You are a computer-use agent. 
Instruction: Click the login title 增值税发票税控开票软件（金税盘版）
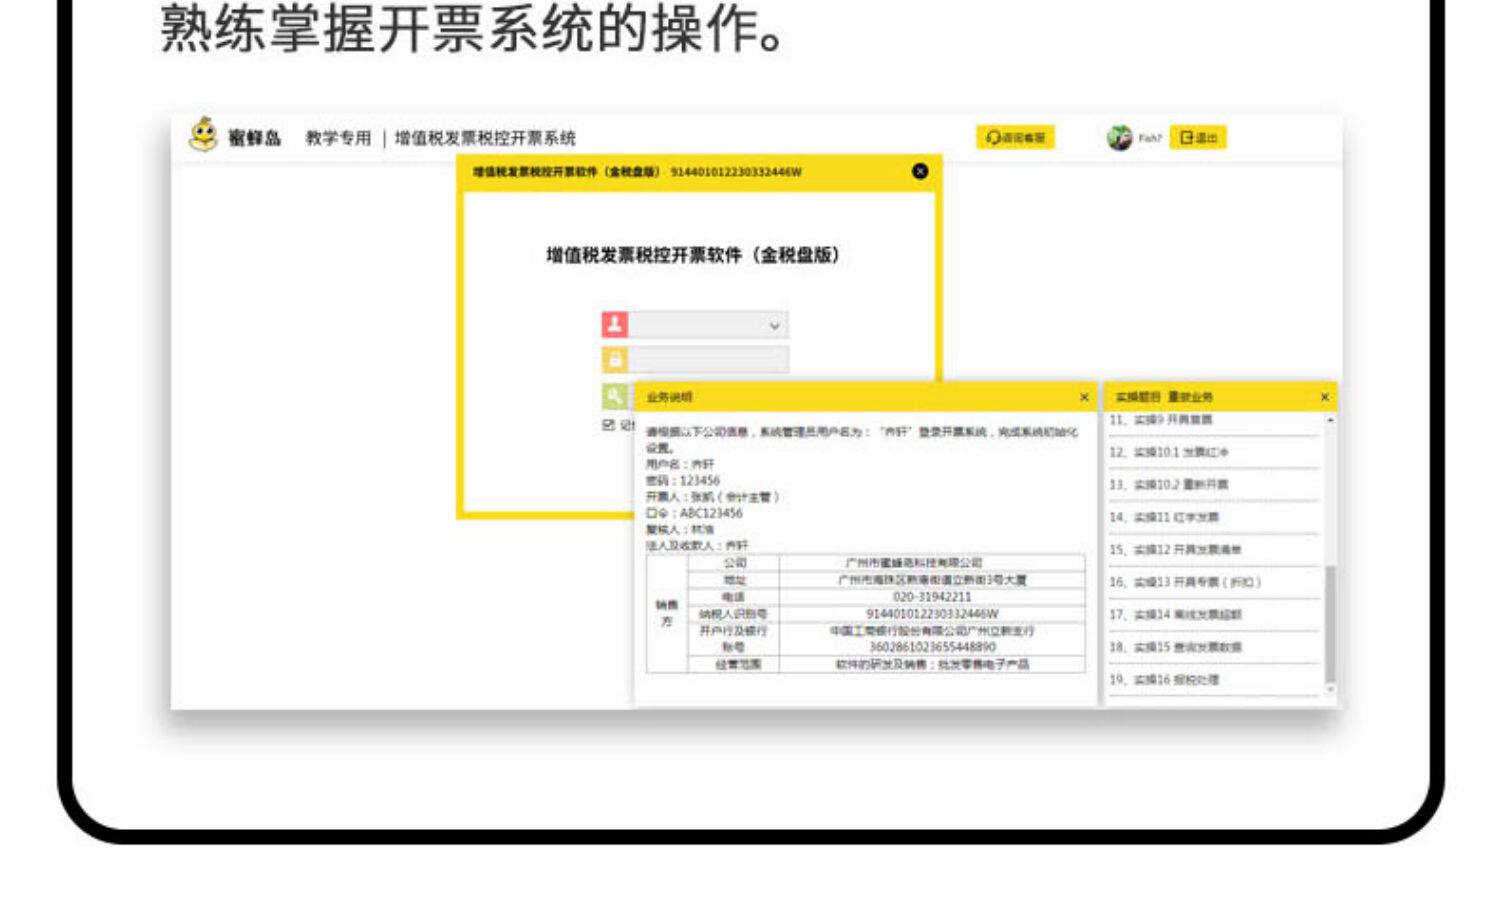(x=694, y=255)
